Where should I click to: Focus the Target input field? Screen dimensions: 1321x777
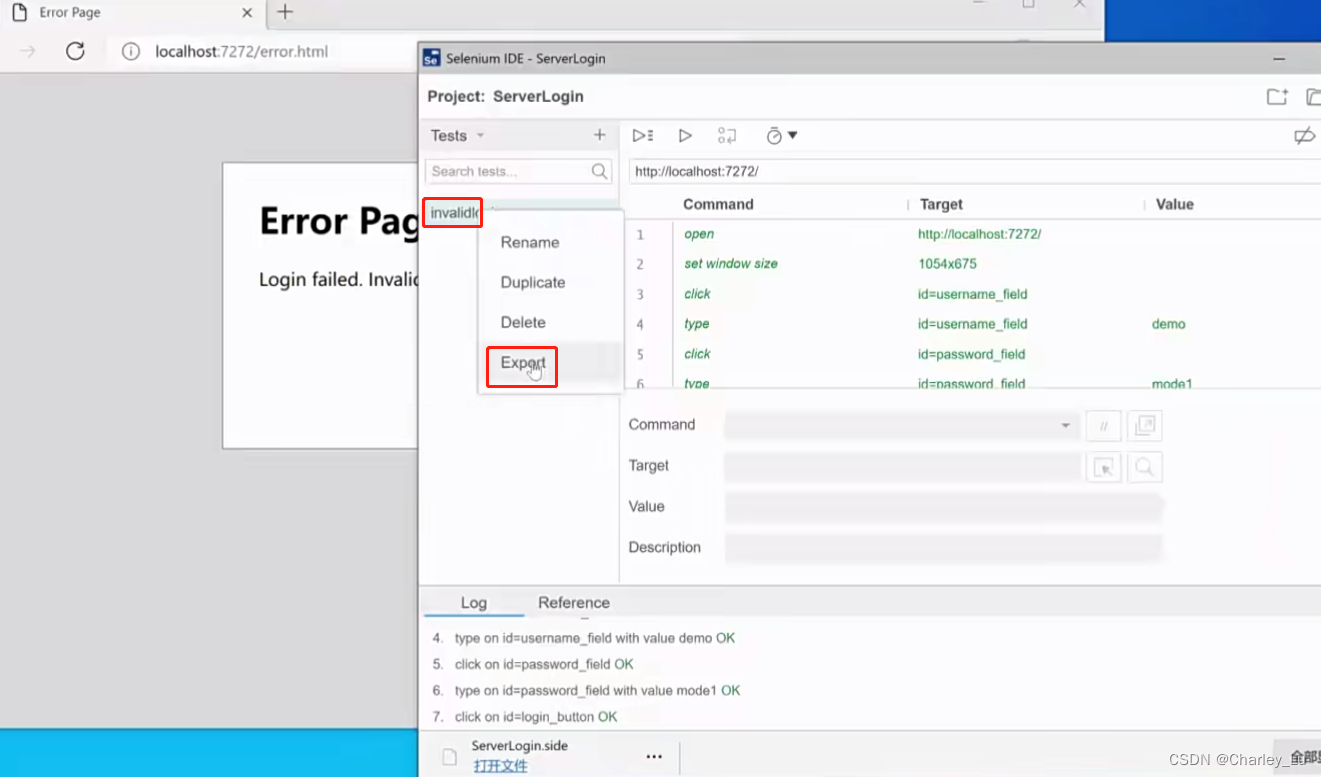902,467
